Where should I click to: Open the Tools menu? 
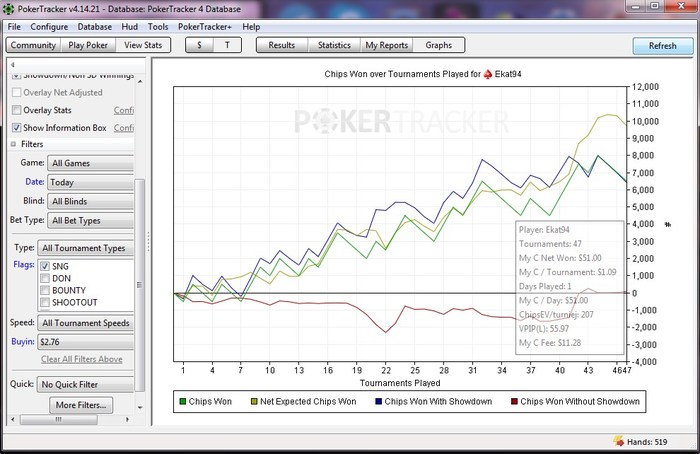(158, 27)
